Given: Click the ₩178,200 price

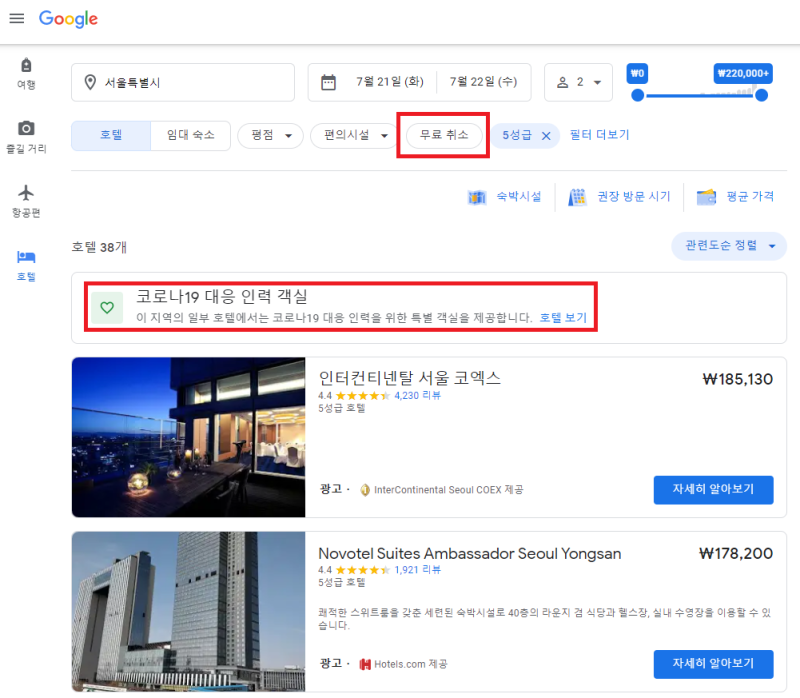Looking at the screenshot, I should click(736, 554).
